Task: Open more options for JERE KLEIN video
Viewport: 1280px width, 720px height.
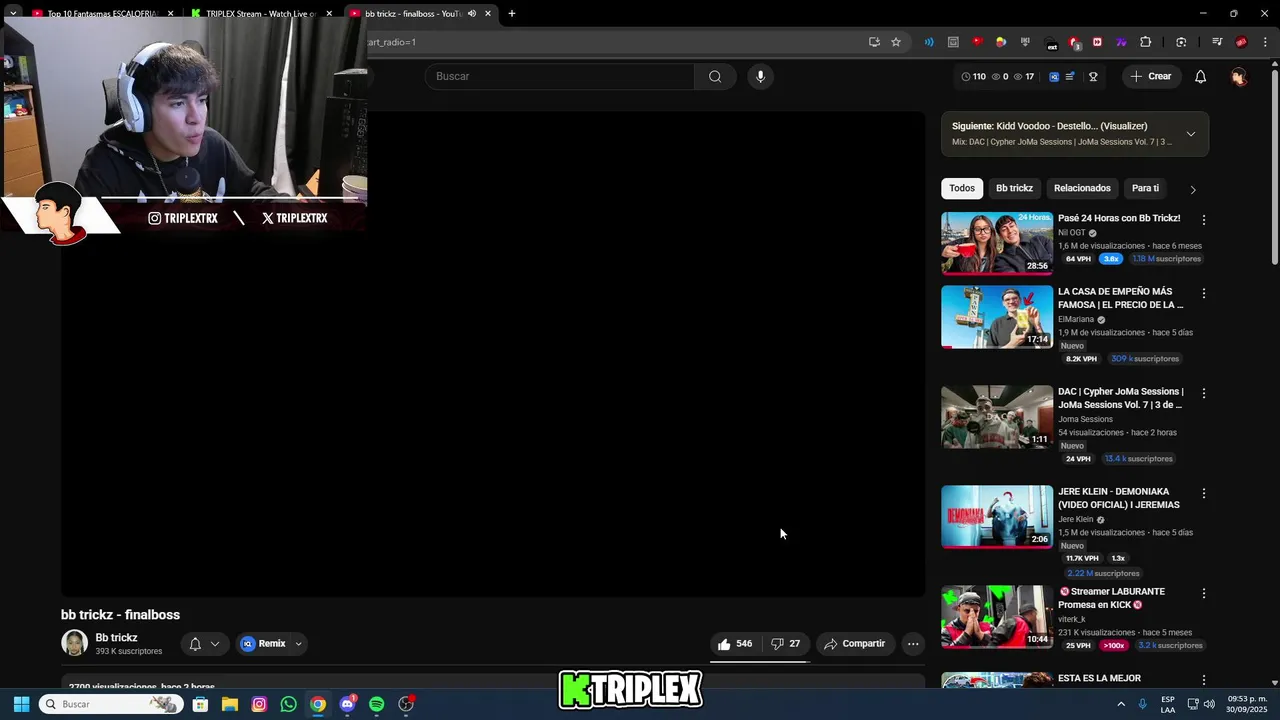Action: click(1203, 493)
